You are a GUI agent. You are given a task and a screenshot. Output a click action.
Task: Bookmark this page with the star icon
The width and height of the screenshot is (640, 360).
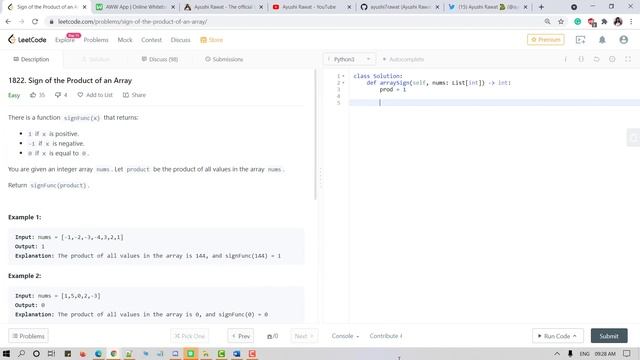tap(561, 21)
